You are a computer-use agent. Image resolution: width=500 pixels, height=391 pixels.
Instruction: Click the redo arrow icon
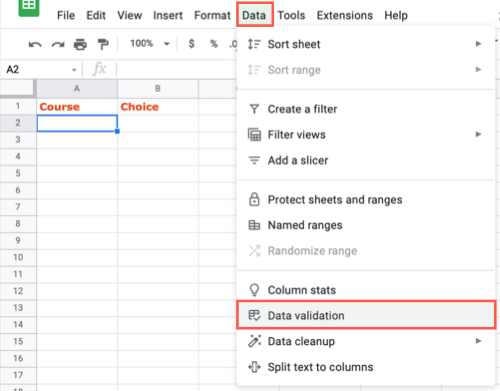point(58,44)
